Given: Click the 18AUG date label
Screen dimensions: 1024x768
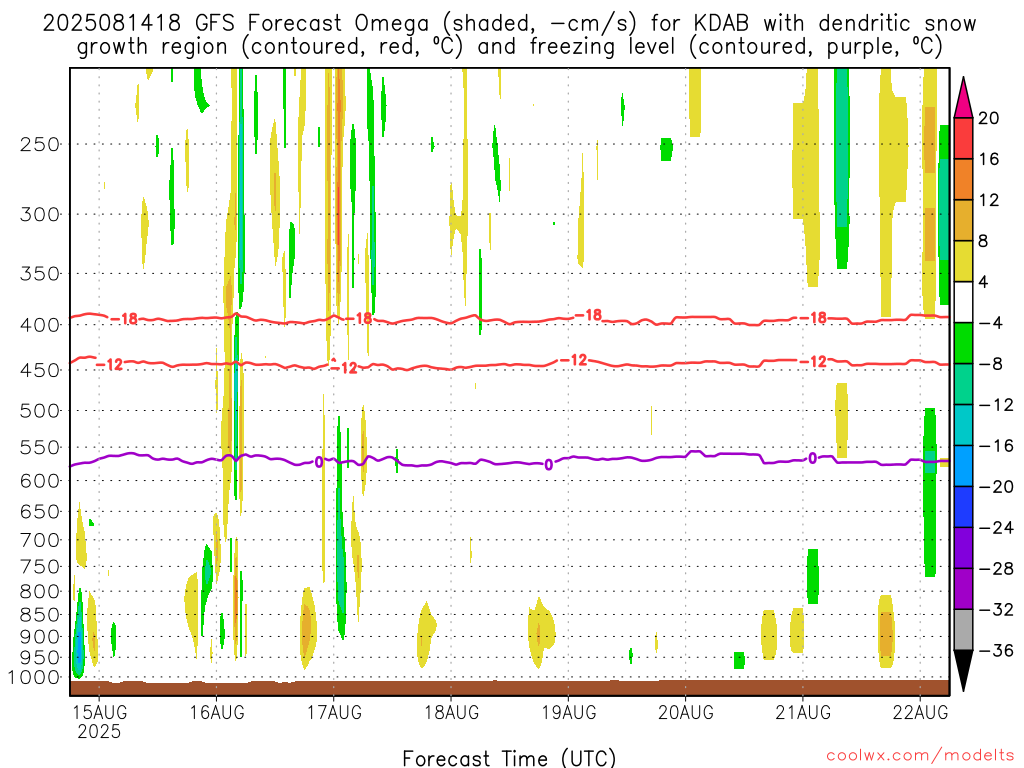Looking at the screenshot, I should pos(451,711).
